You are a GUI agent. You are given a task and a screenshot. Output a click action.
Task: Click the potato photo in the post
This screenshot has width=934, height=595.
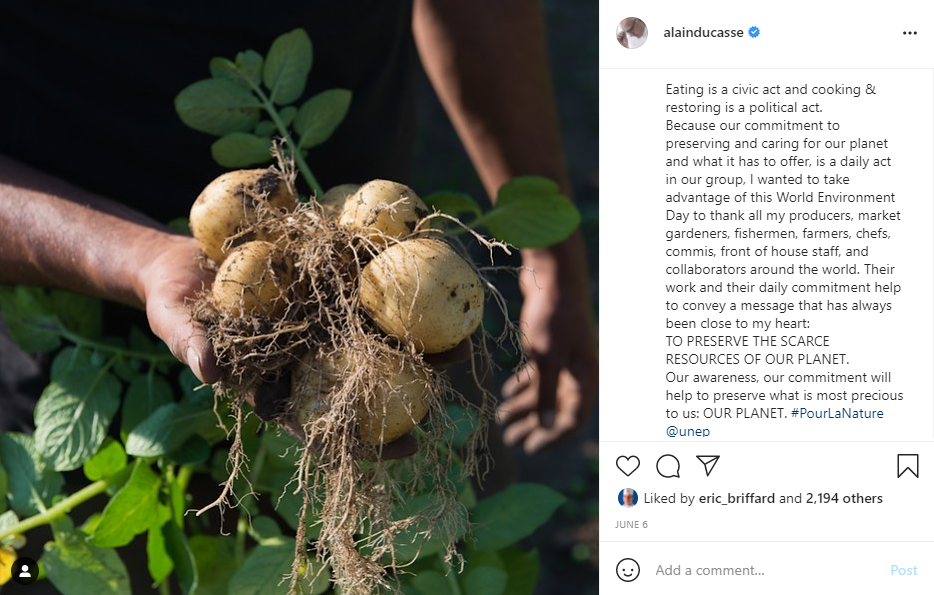click(x=299, y=297)
